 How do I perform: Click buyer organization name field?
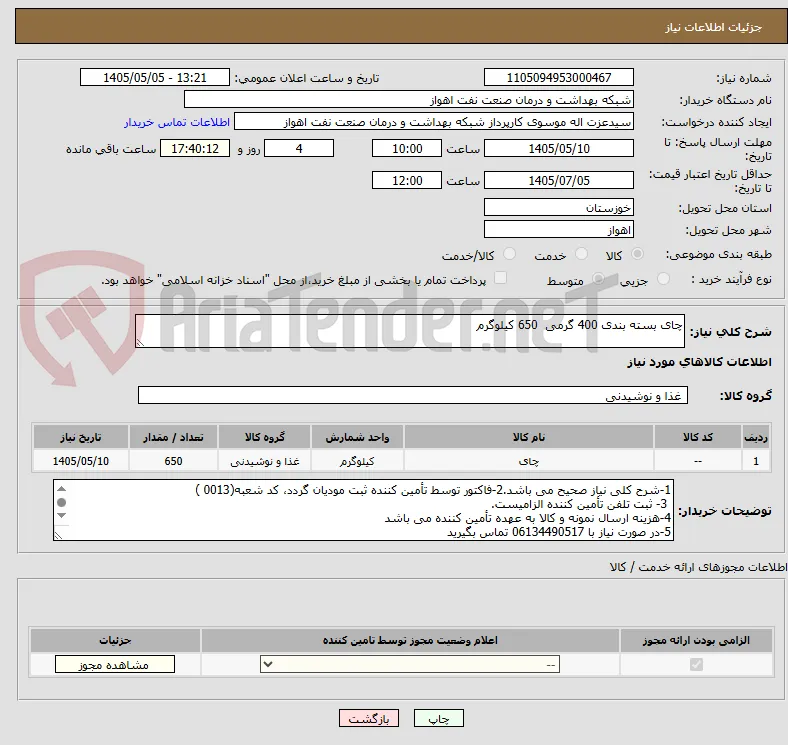coord(409,100)
